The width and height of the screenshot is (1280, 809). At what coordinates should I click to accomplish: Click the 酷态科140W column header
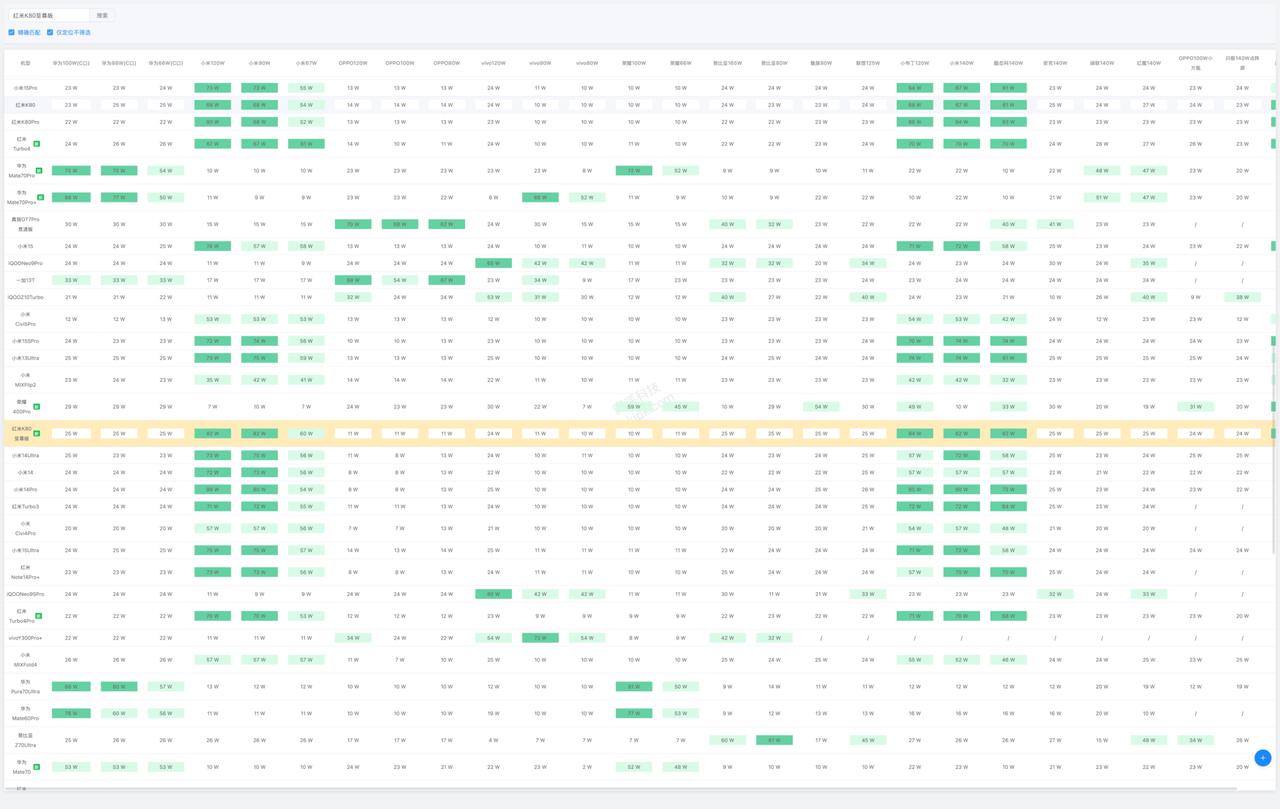[x=1008, y=63]
